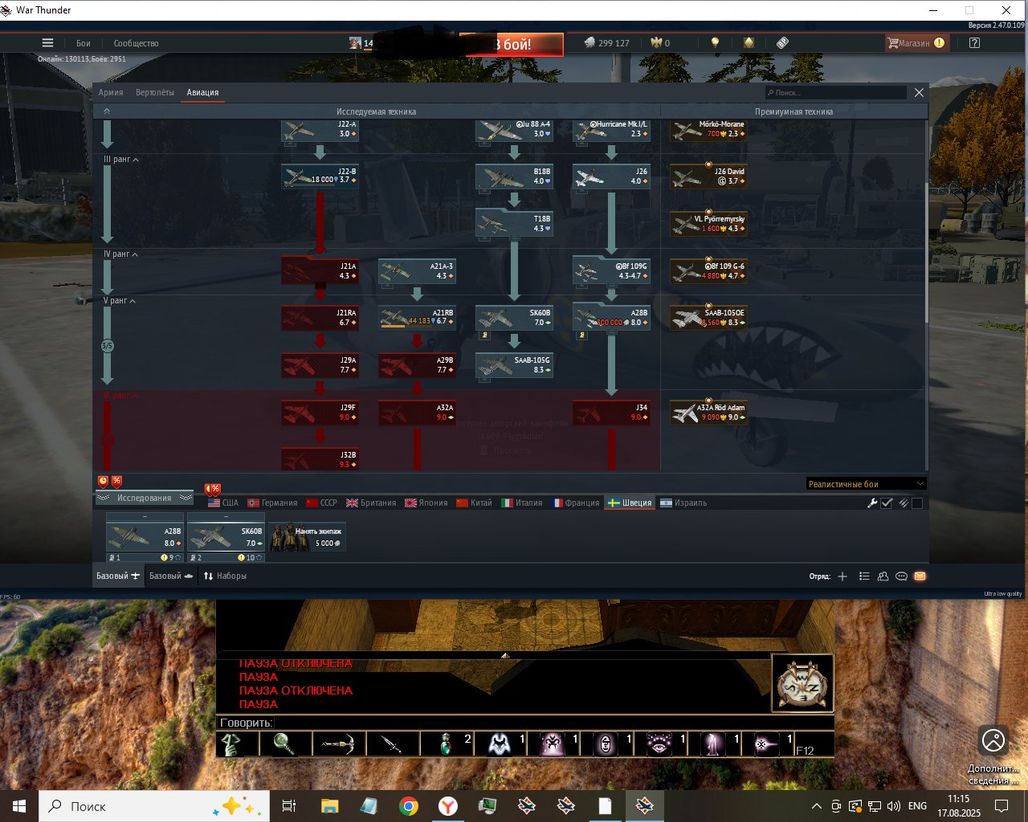Click the Поиск search field in research tree
Image resolution: width=1028 pixels, height=822 pixels.
coord(836,92)
